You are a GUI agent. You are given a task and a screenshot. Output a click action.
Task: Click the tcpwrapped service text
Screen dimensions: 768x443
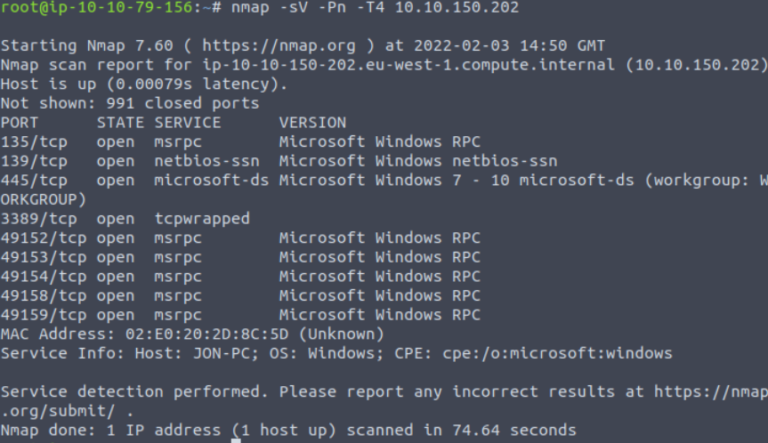pyautogui.click(x=202, y=218)
